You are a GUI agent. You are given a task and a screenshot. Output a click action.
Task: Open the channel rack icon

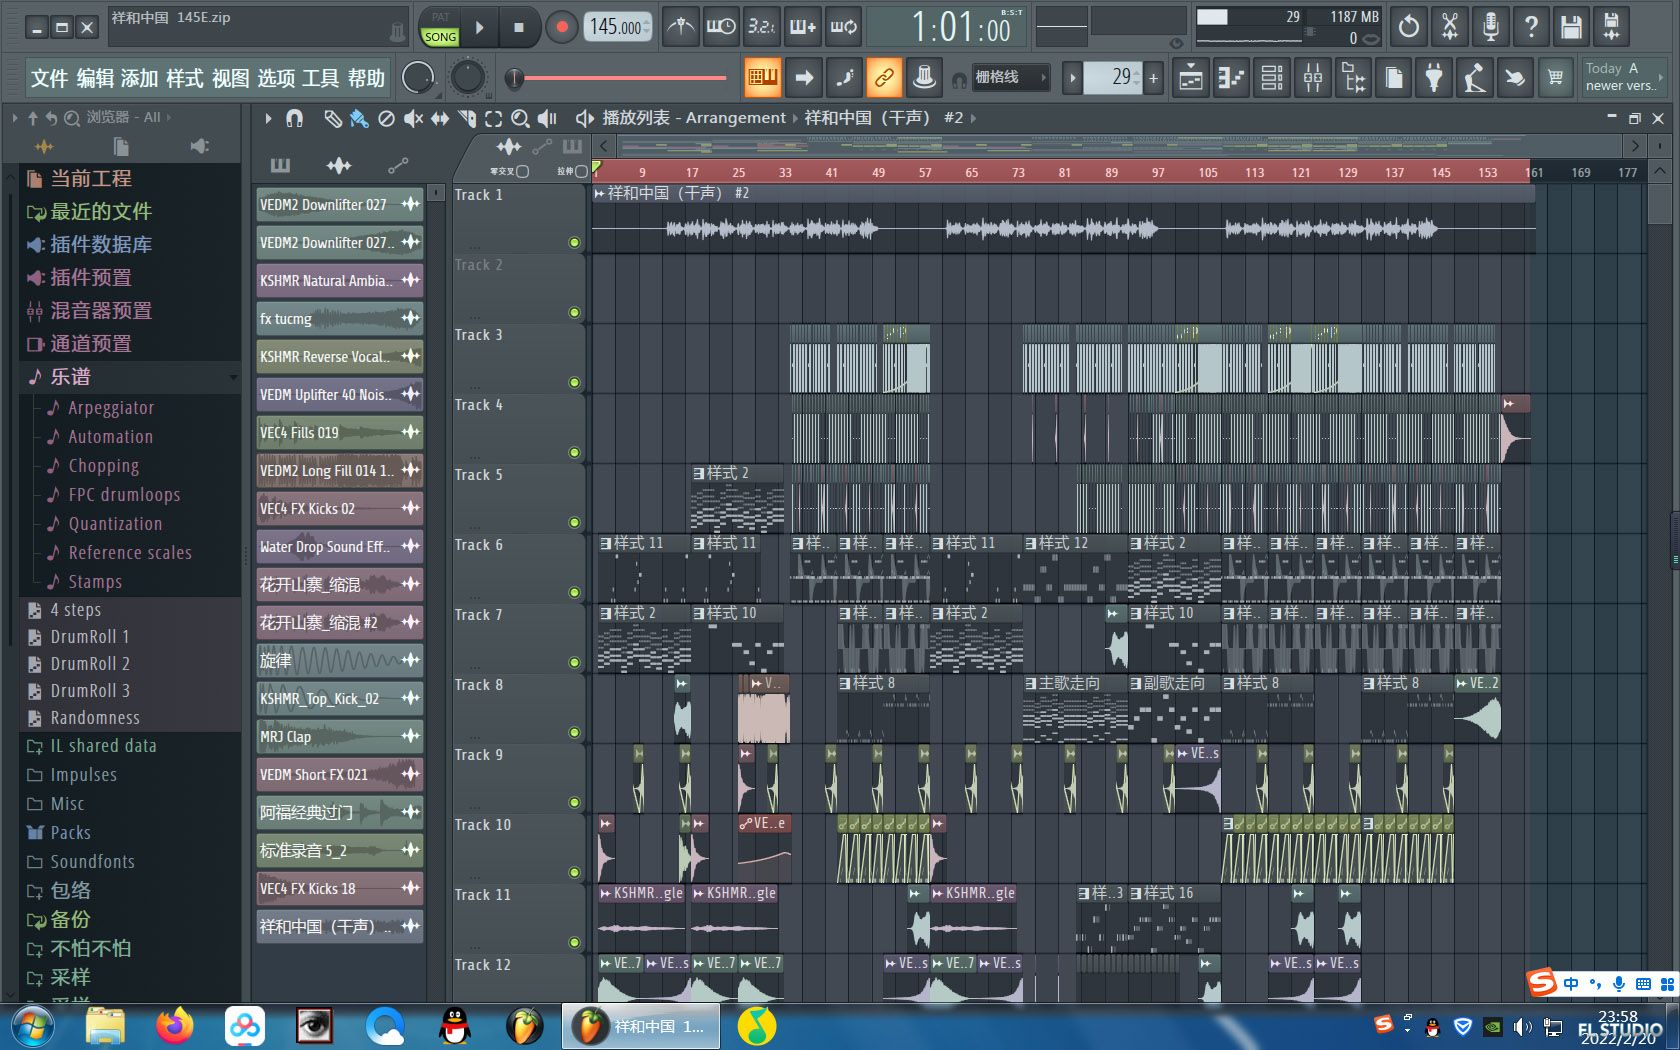pyautogui.click(x=1272, y=77)
